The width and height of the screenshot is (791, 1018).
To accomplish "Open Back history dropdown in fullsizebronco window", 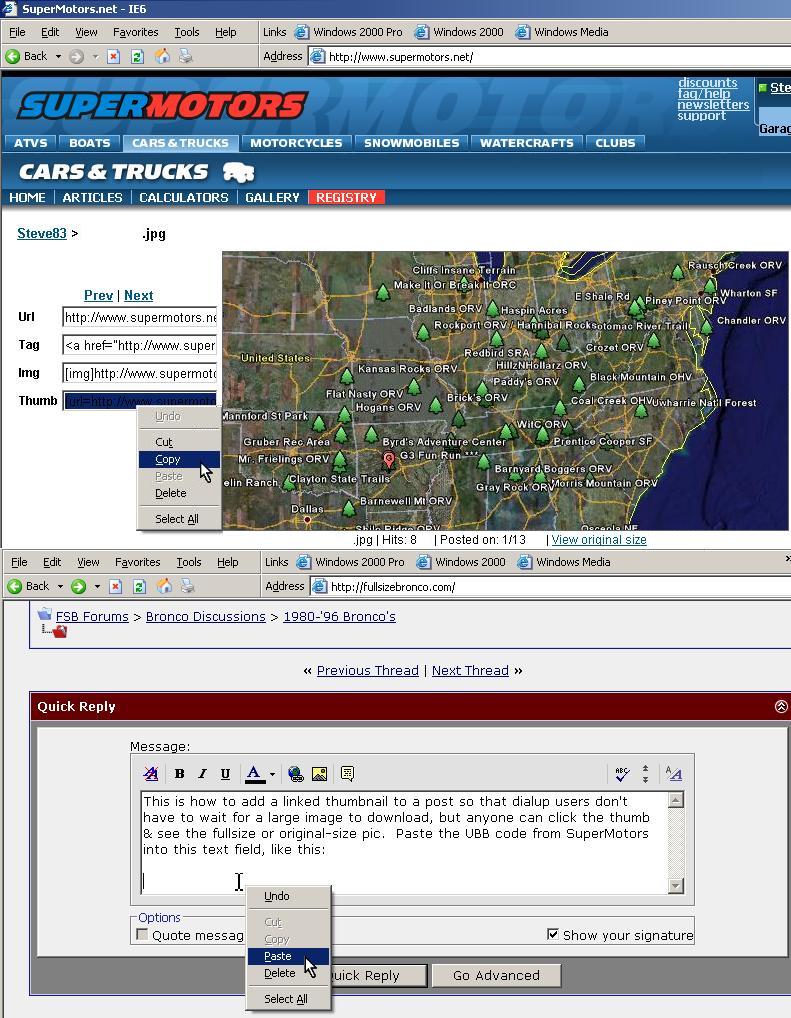I will click(x=60, y=586).
